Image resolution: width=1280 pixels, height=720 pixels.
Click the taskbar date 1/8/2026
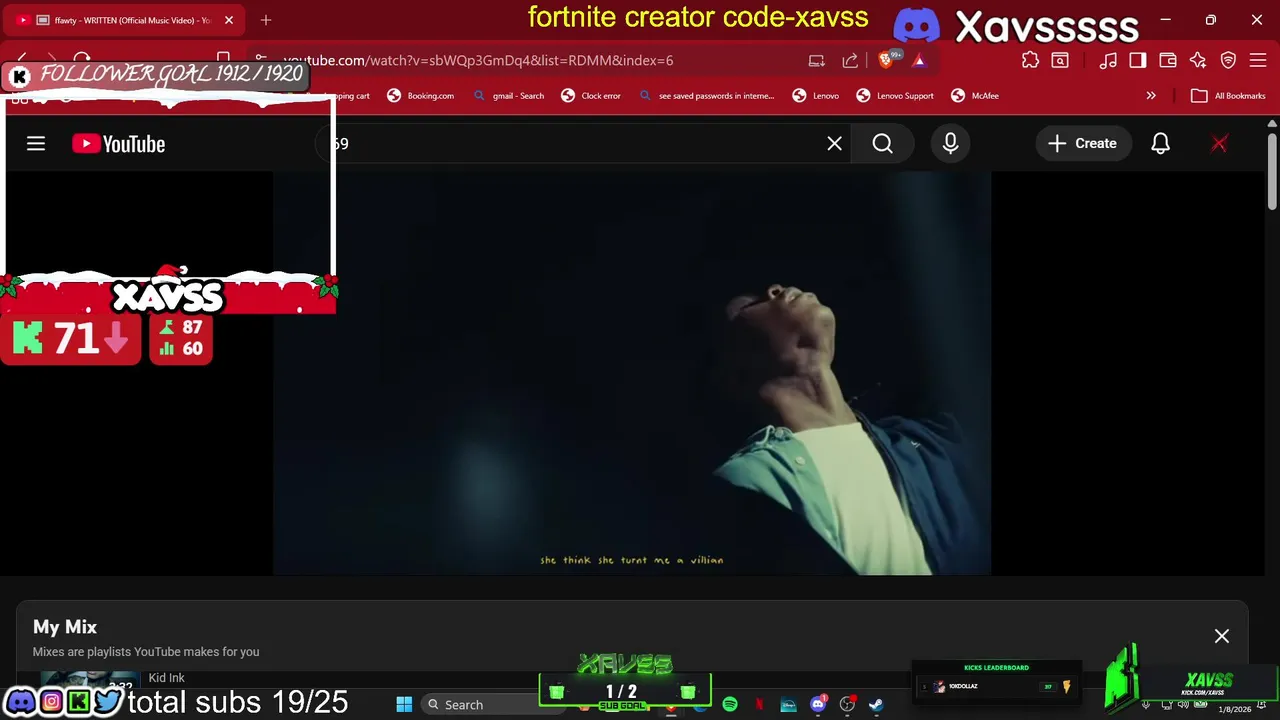point(1234,709)
